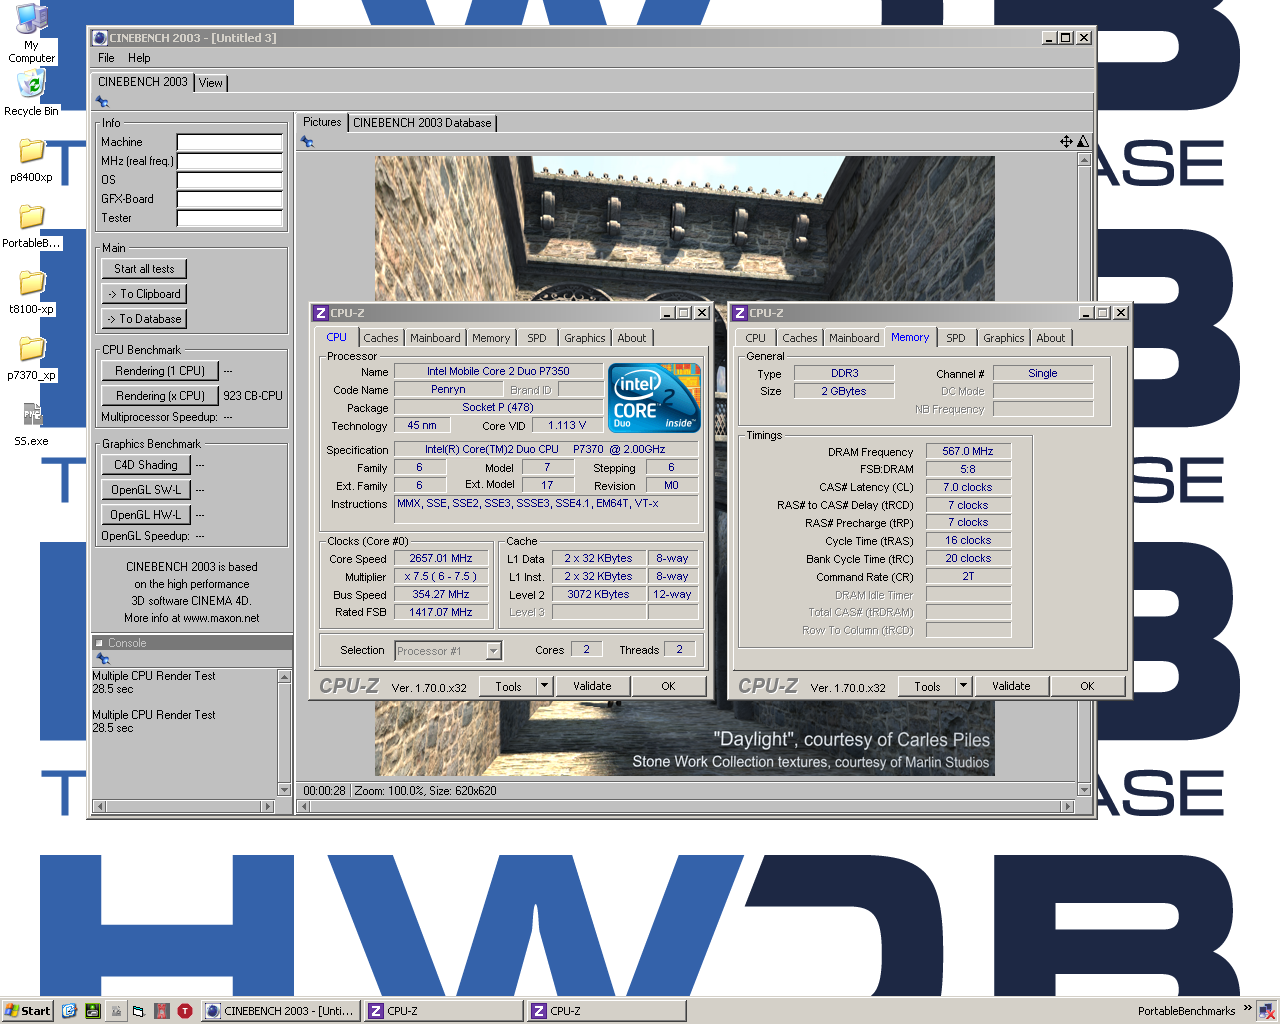Viewport: 1280px width, 1024px height.
Task: Click the MHz (real freq.) input field
Action: (230, 161)
